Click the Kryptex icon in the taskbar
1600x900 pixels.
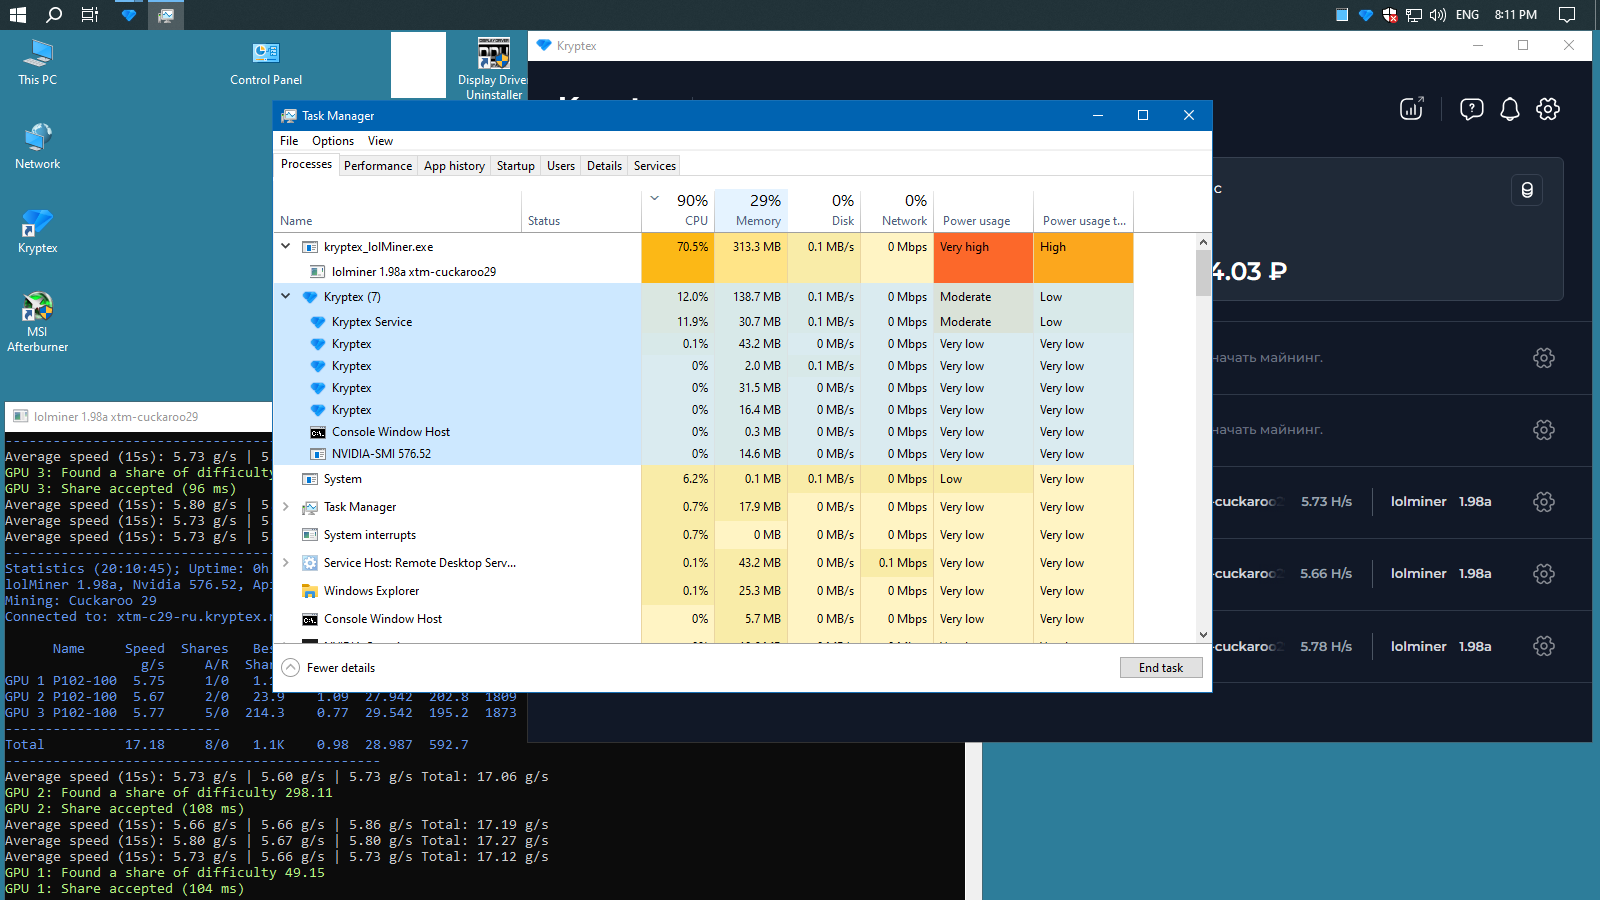coord(128,15)
